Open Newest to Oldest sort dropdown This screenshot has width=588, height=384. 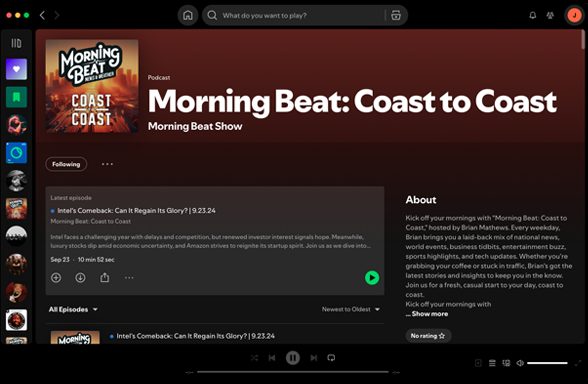(351, 309)
